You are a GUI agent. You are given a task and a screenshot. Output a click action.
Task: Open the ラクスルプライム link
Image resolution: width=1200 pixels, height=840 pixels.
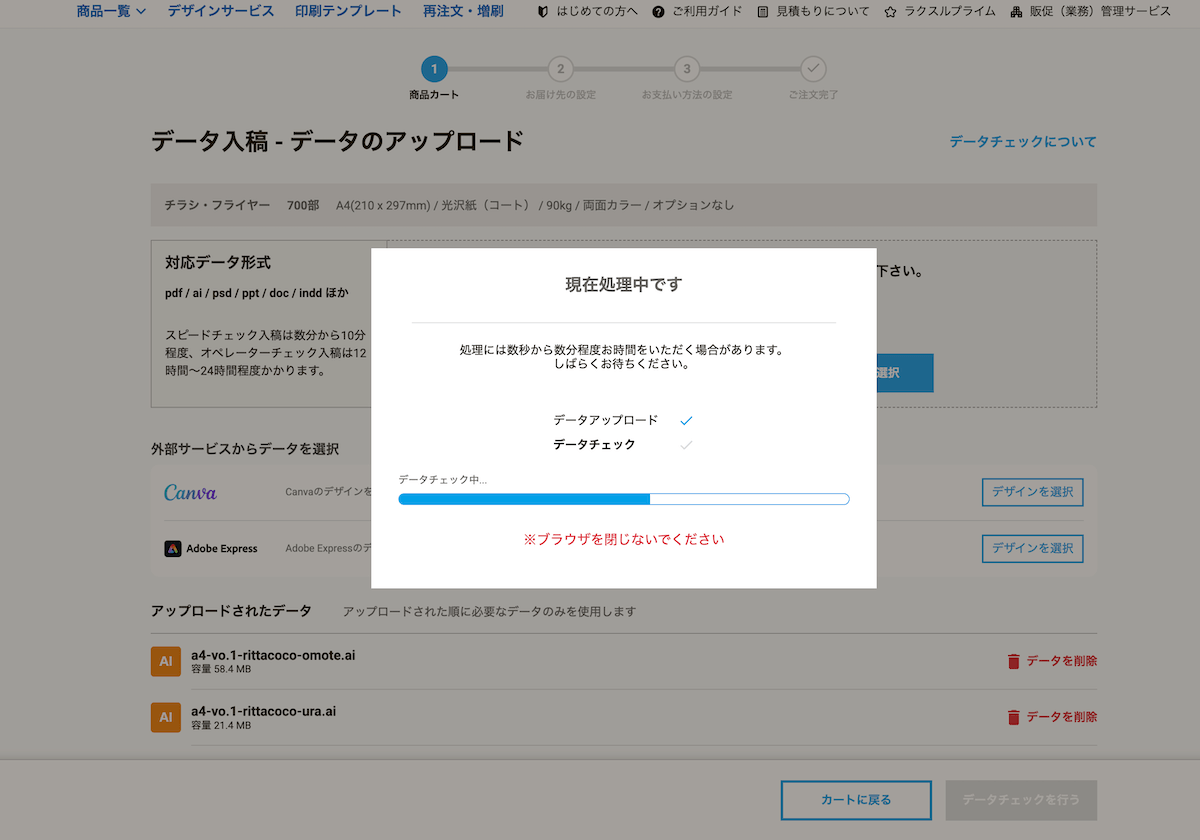(949, 12)
